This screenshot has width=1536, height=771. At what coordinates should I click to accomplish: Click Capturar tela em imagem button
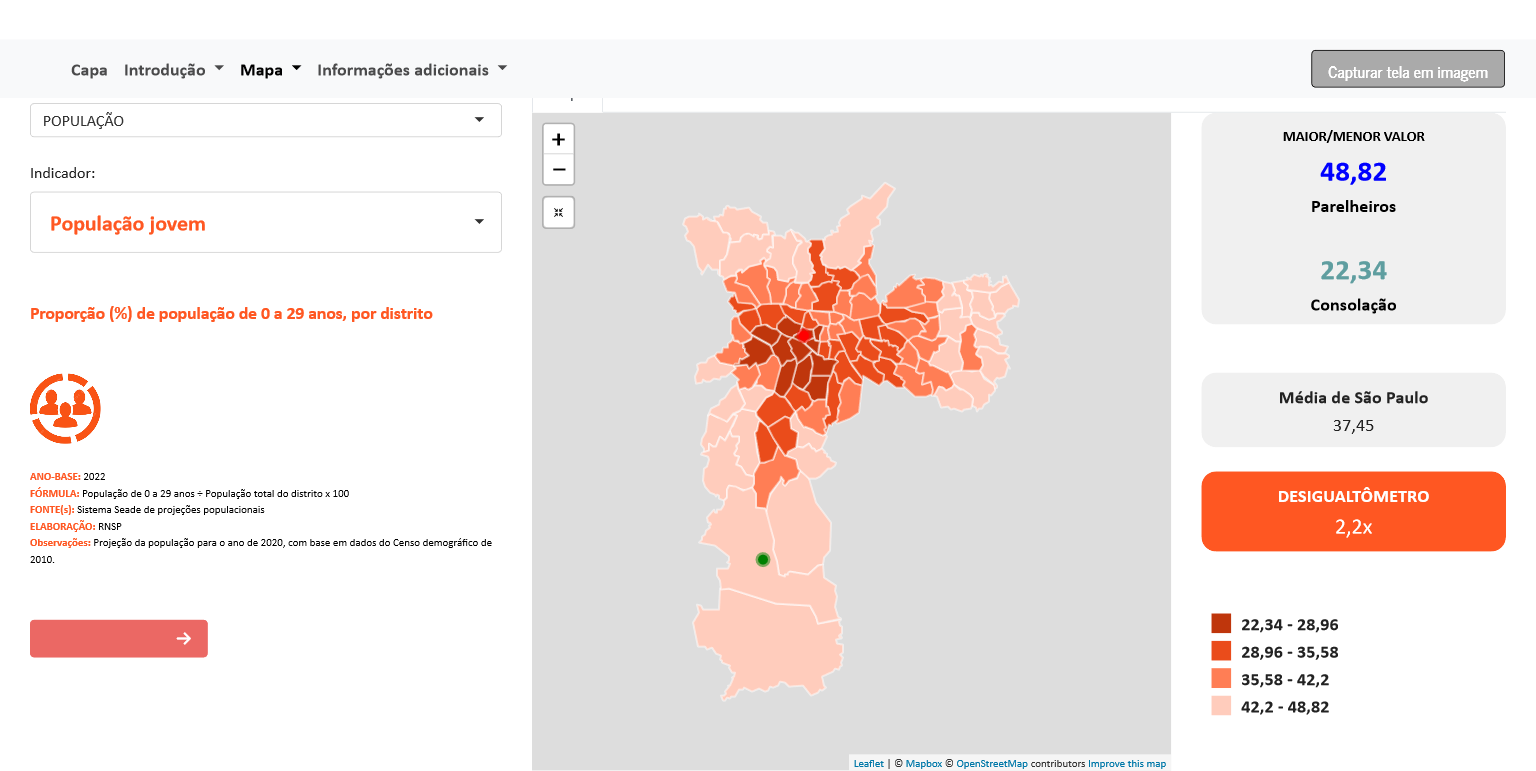1407,71
